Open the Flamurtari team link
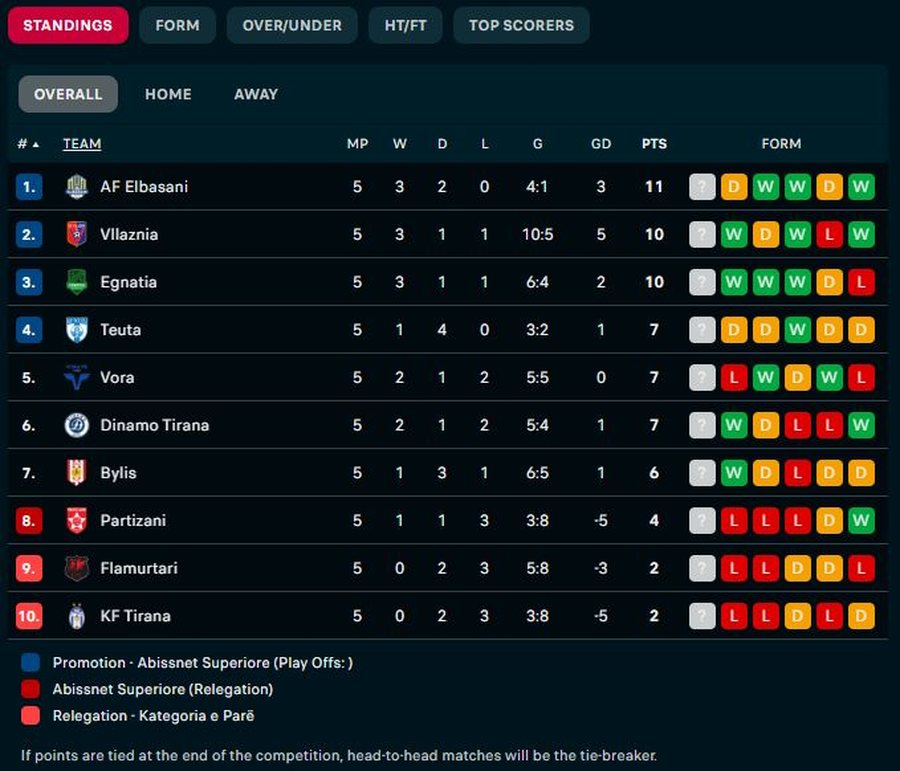 (x=139, y=568)
